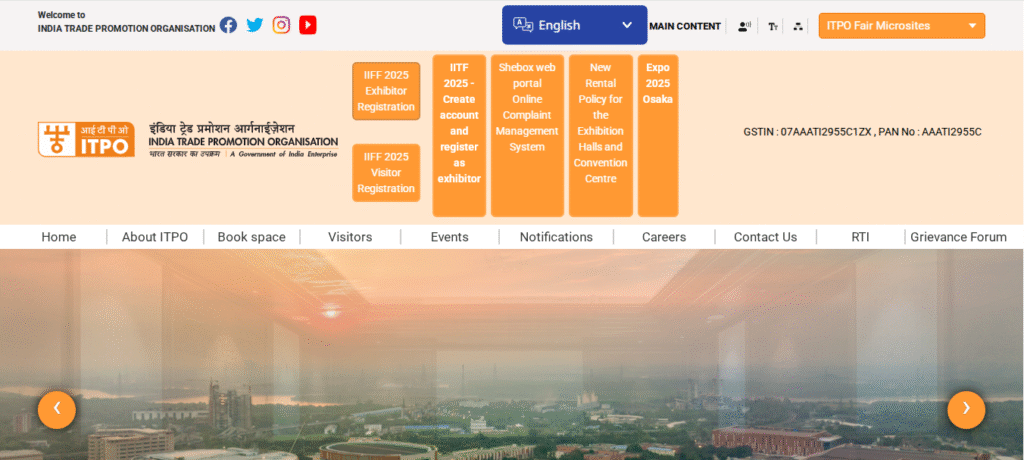Open Contact Us menu
1024x460 pixels.
pos(765,237)
